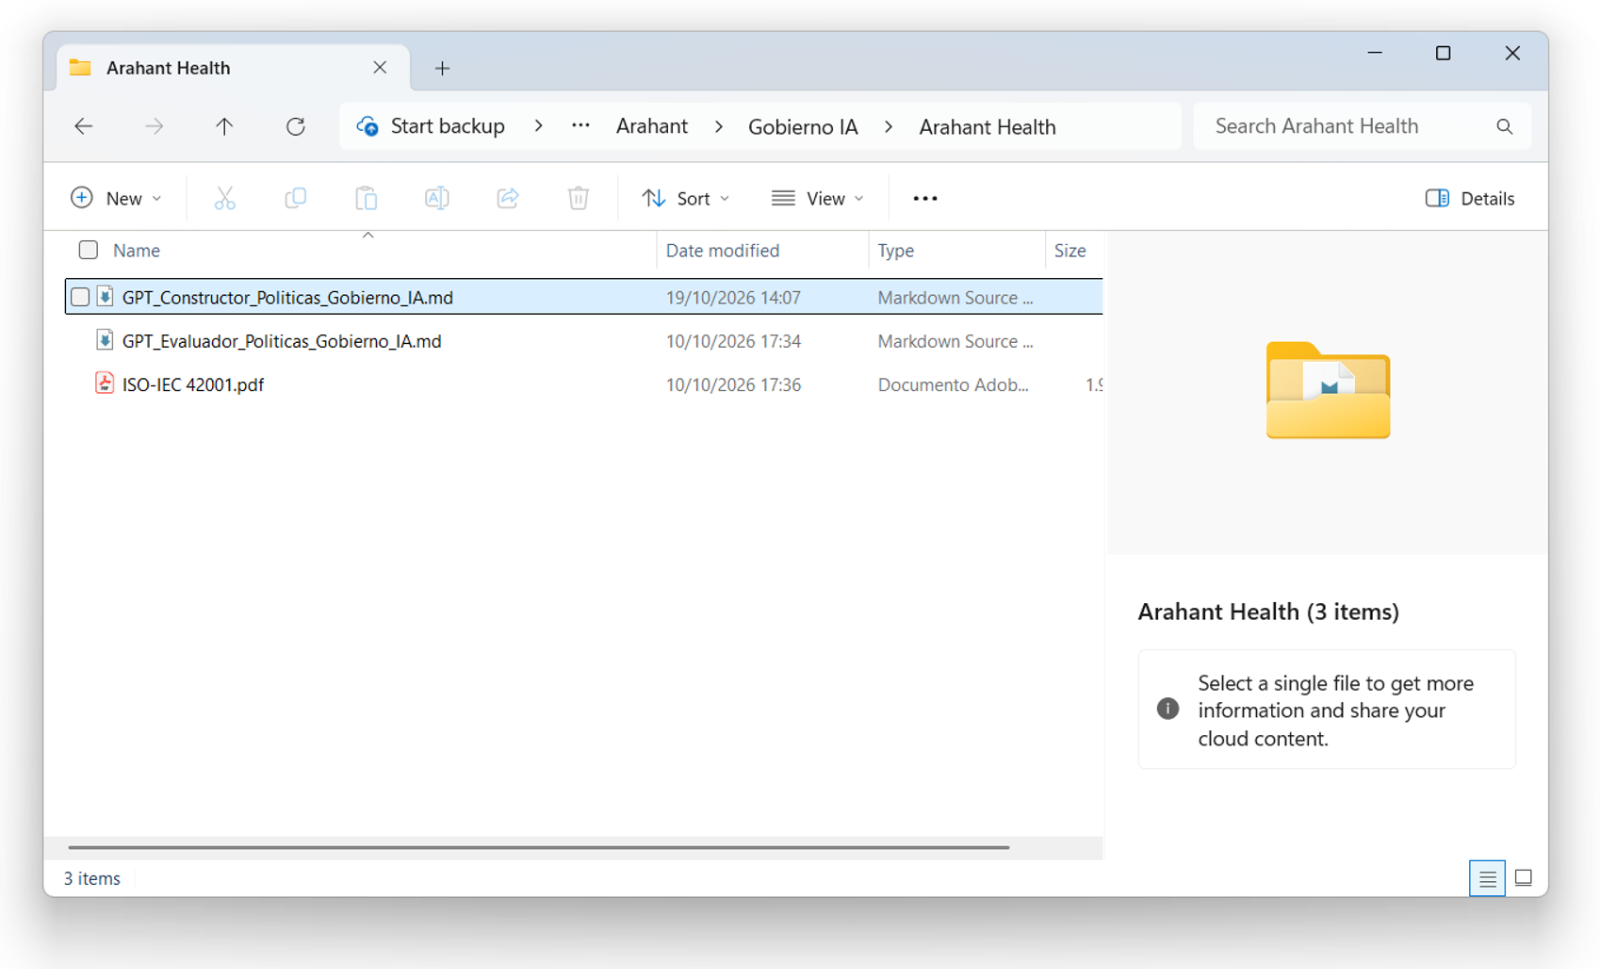
Task: Click the Cut scissors icon
Action: [x=225, y=198]
